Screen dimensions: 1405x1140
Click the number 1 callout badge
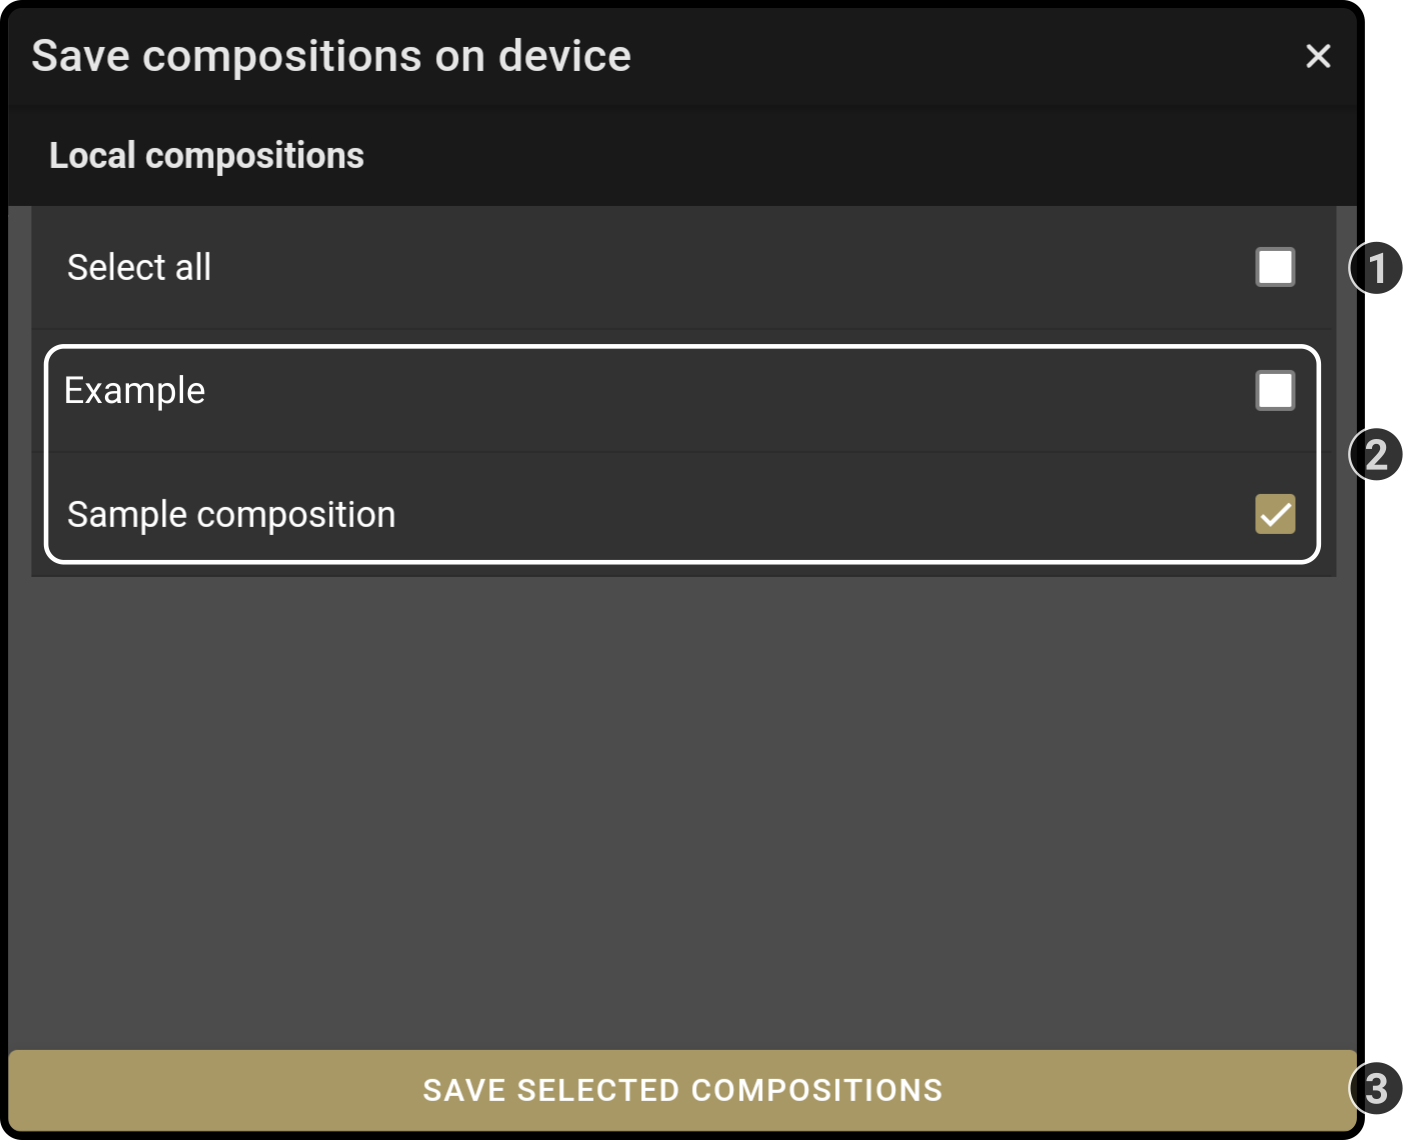(x=1377, y=268)
